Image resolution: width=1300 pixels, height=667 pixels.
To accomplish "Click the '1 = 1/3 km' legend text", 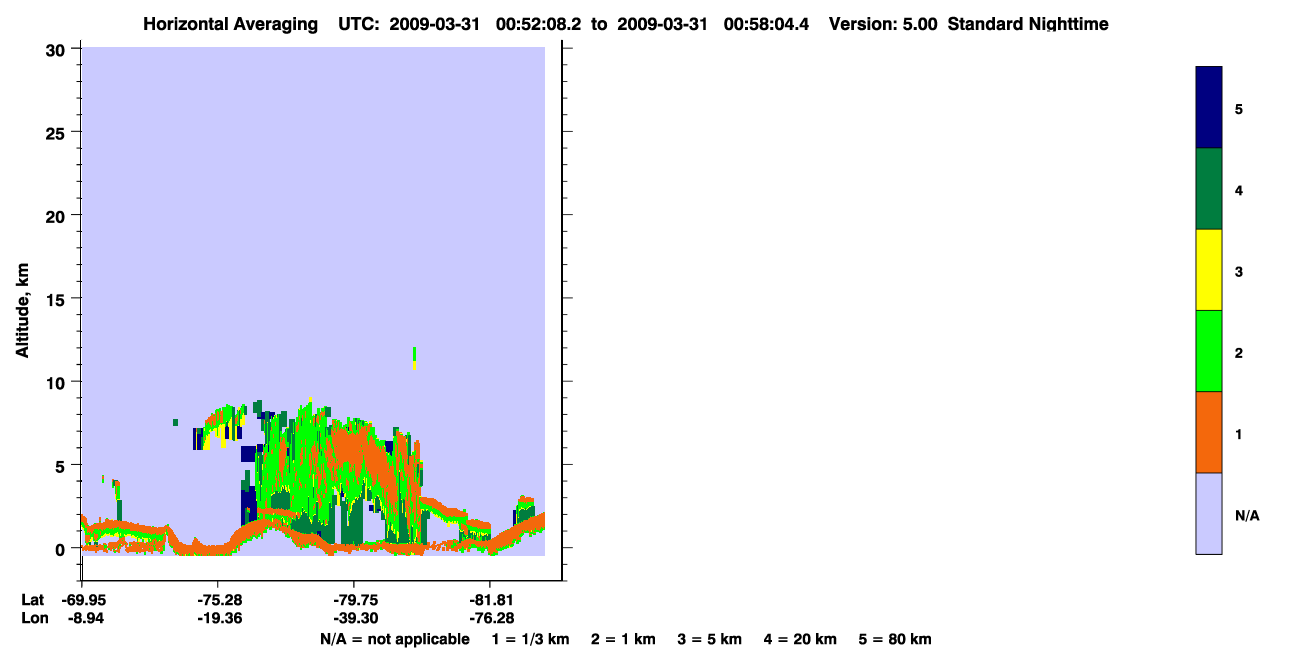I will [x=530, y=640].
